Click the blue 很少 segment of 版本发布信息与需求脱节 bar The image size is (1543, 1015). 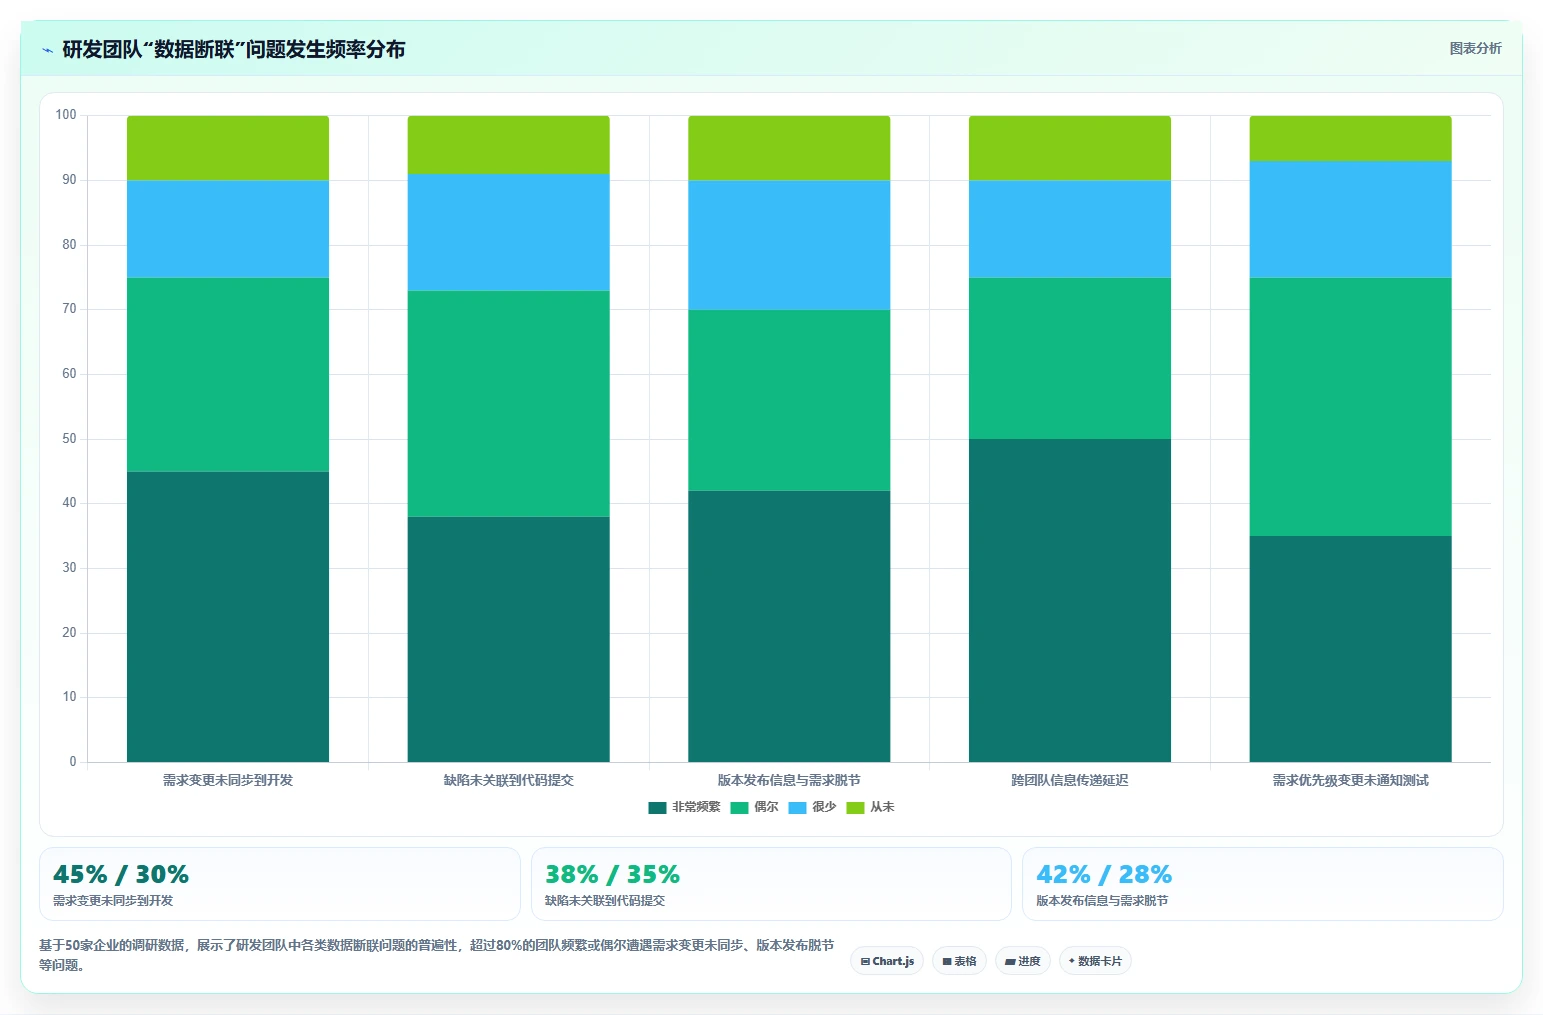tap(789, 246)
